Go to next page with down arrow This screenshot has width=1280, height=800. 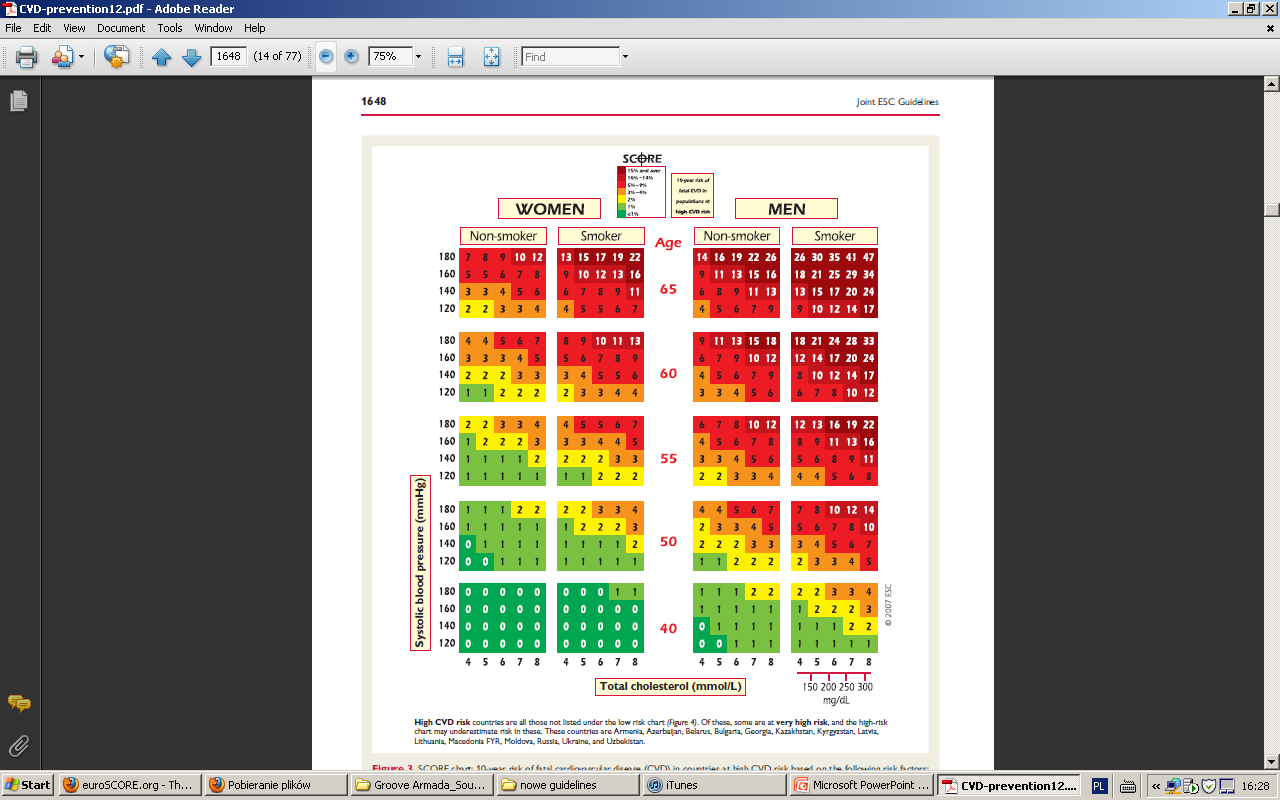[x=191, y=57]
